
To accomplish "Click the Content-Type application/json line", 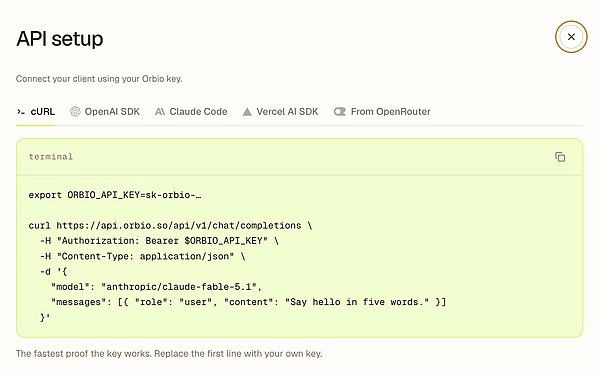I will tap(142, 256).
